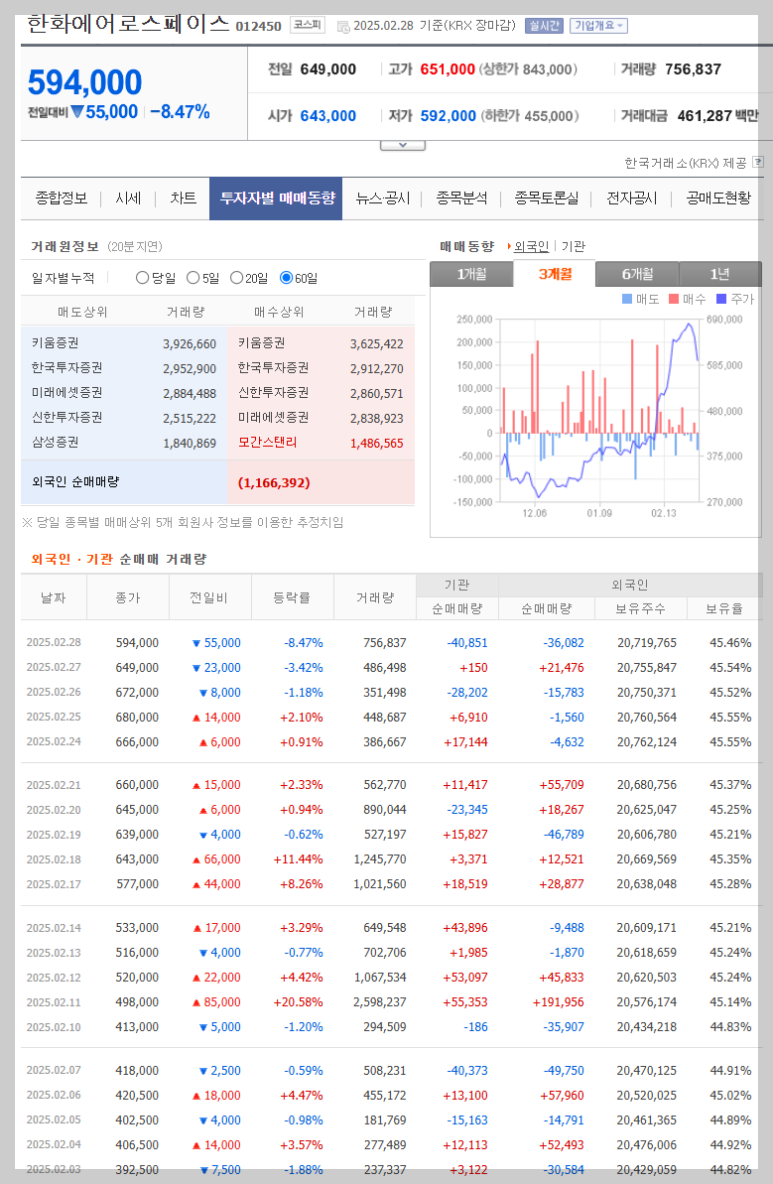The image size is (773, 1184).
Task: Click the info icon beside 한국거래소(KRX) 제공
Action: [758, 162]
